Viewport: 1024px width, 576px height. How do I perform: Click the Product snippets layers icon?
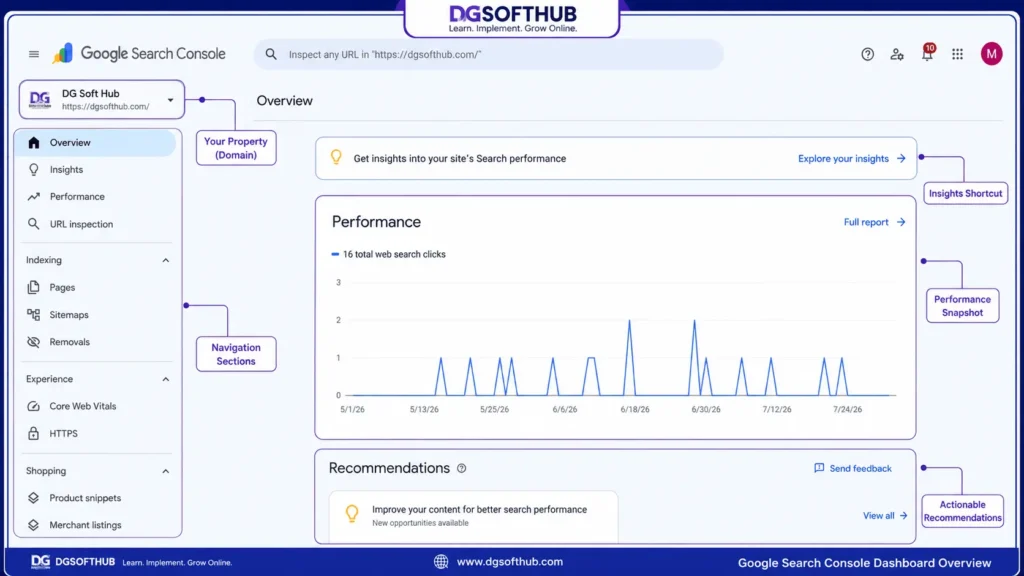[33, 498]
